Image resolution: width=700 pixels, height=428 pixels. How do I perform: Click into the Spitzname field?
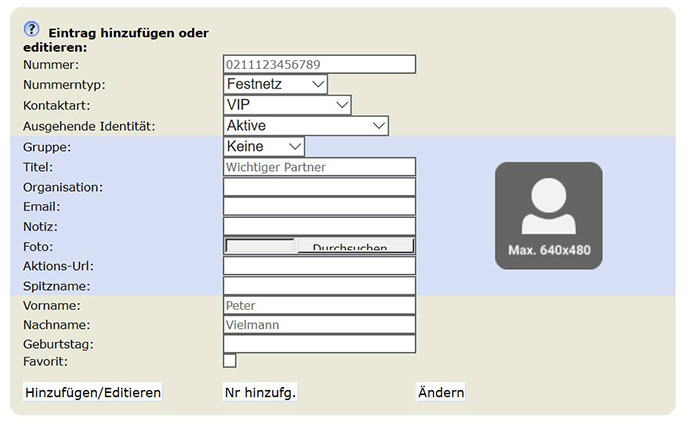319,286
